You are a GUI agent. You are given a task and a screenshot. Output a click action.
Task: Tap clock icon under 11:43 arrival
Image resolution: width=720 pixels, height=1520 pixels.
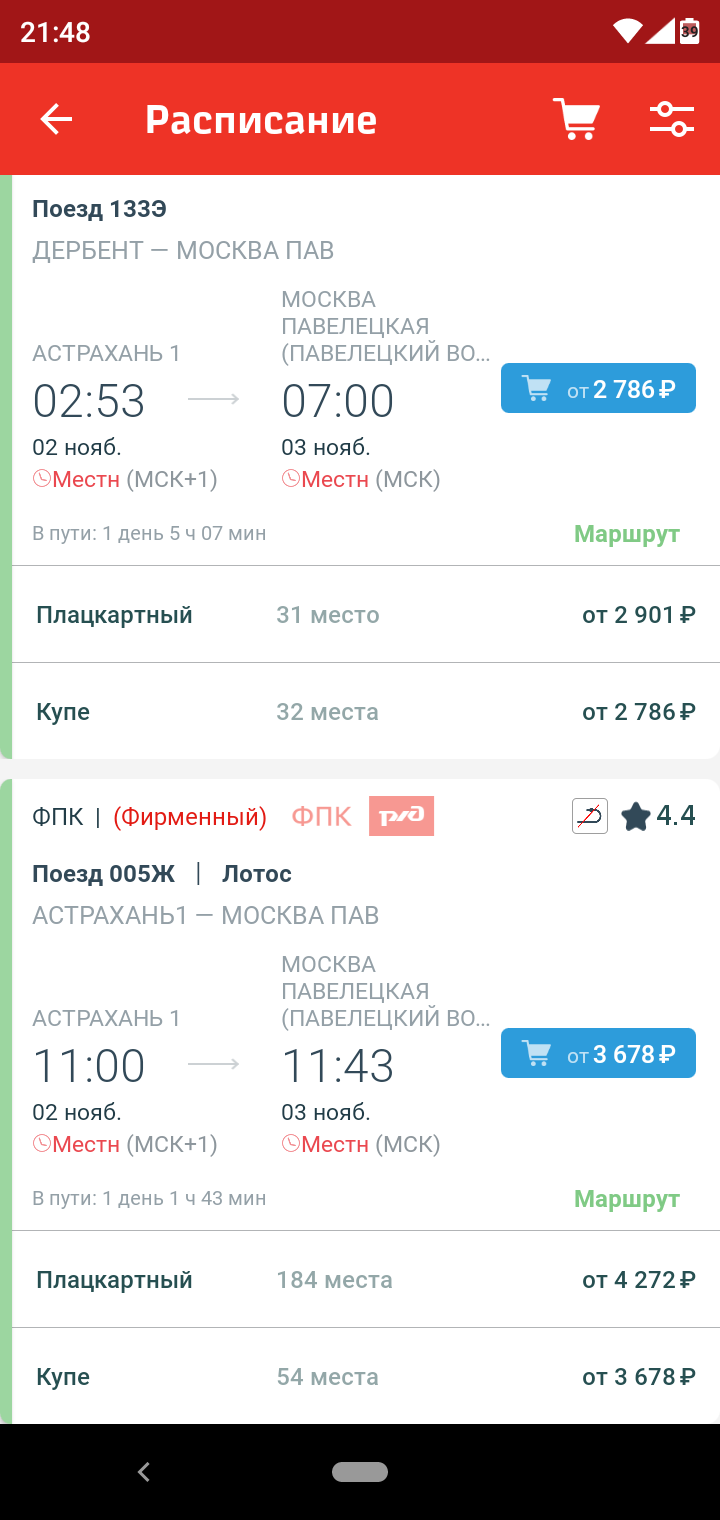(x=291, y=1144)
